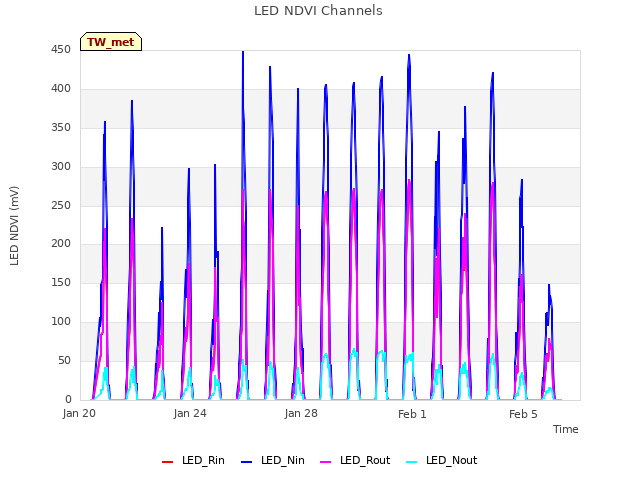640x480 pixels.
Task: Click the 100 y-axis tick label
Action: click(x=61, y=322)
